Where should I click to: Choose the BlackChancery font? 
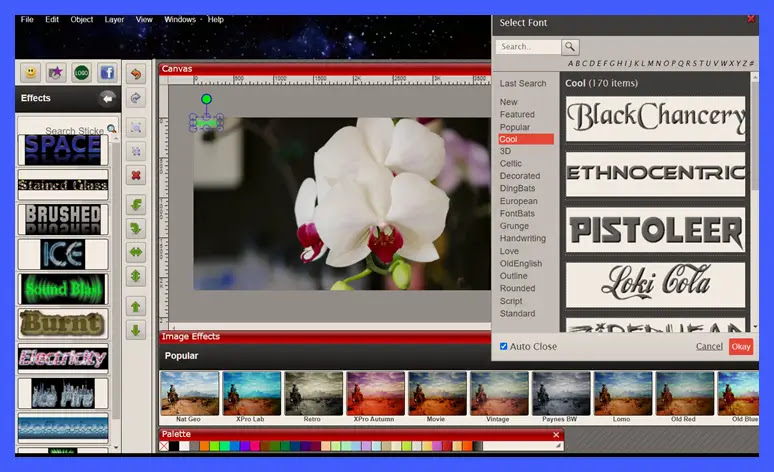pyautogui.click(x=655, y=118)
